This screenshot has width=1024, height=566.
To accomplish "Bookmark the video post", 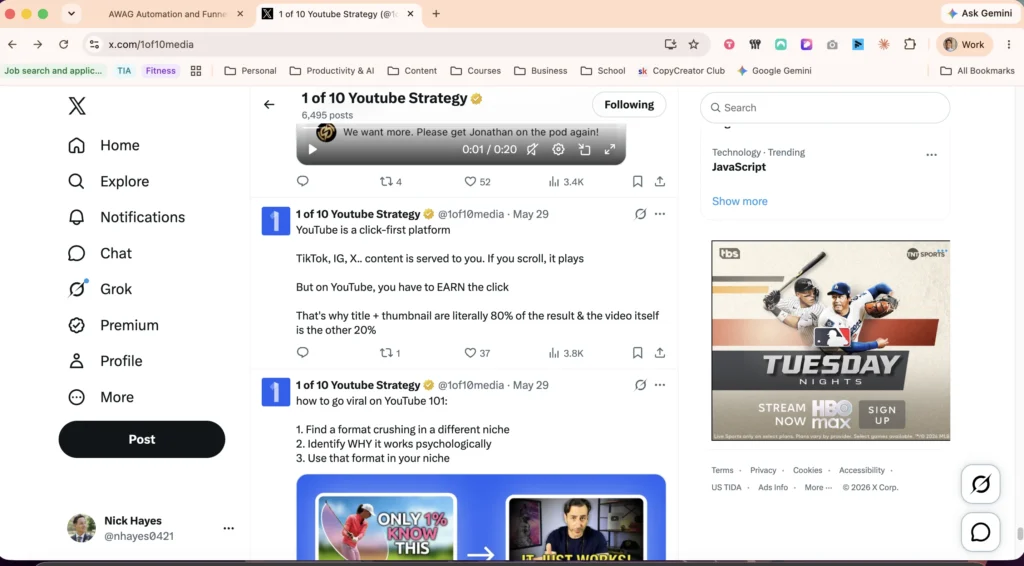I will (x=637, y=181).
